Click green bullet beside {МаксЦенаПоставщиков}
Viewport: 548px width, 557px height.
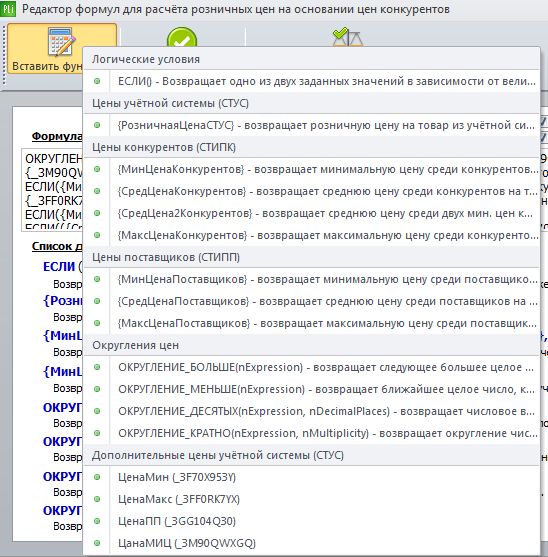pos(97,324)
